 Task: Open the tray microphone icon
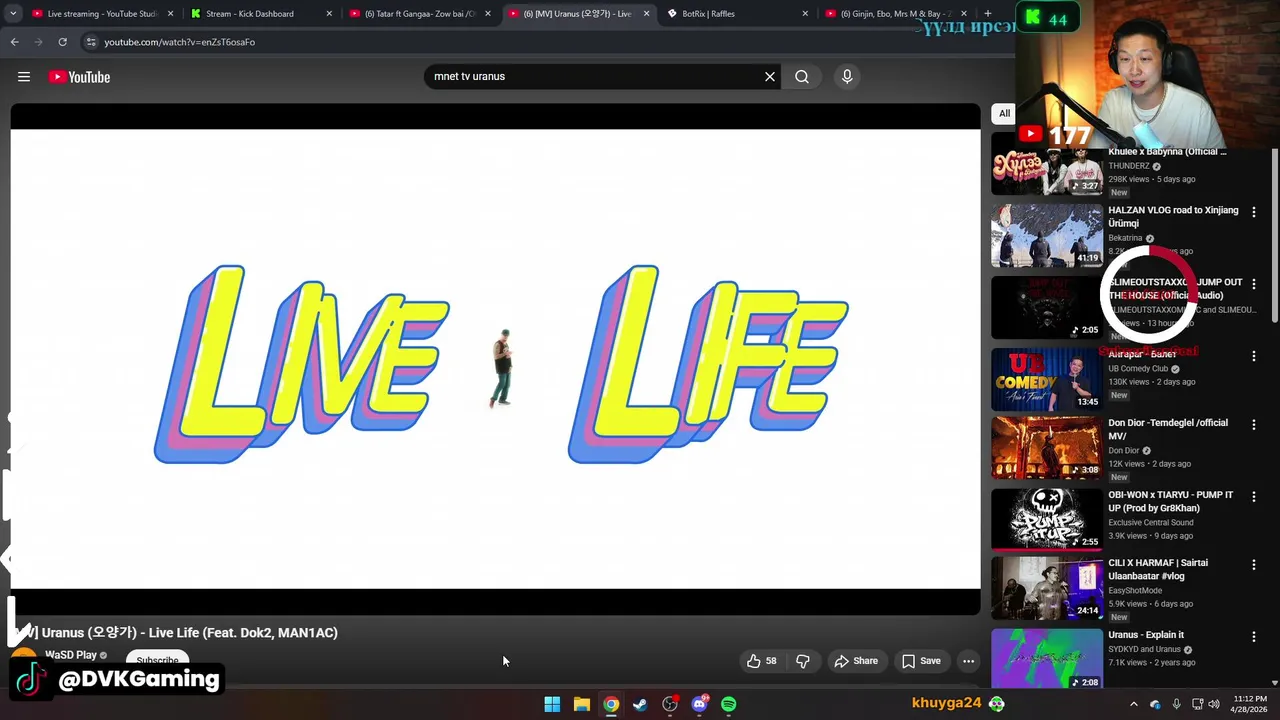point(1176,704)
